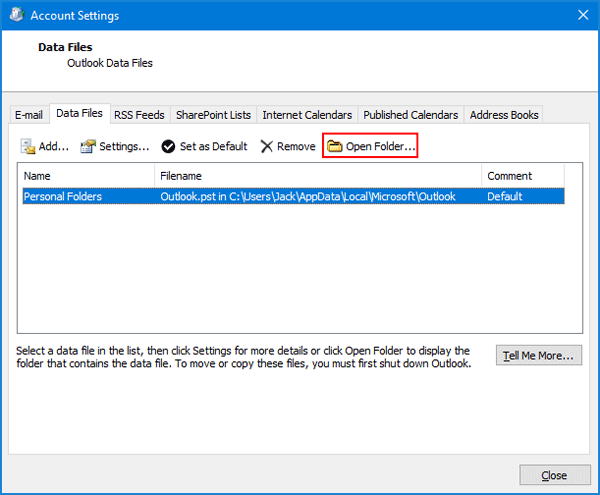The width and height of the screenshot is (600, 495).
Task: Click the Open Folder... label text
Action: click(x=381, y=147)
